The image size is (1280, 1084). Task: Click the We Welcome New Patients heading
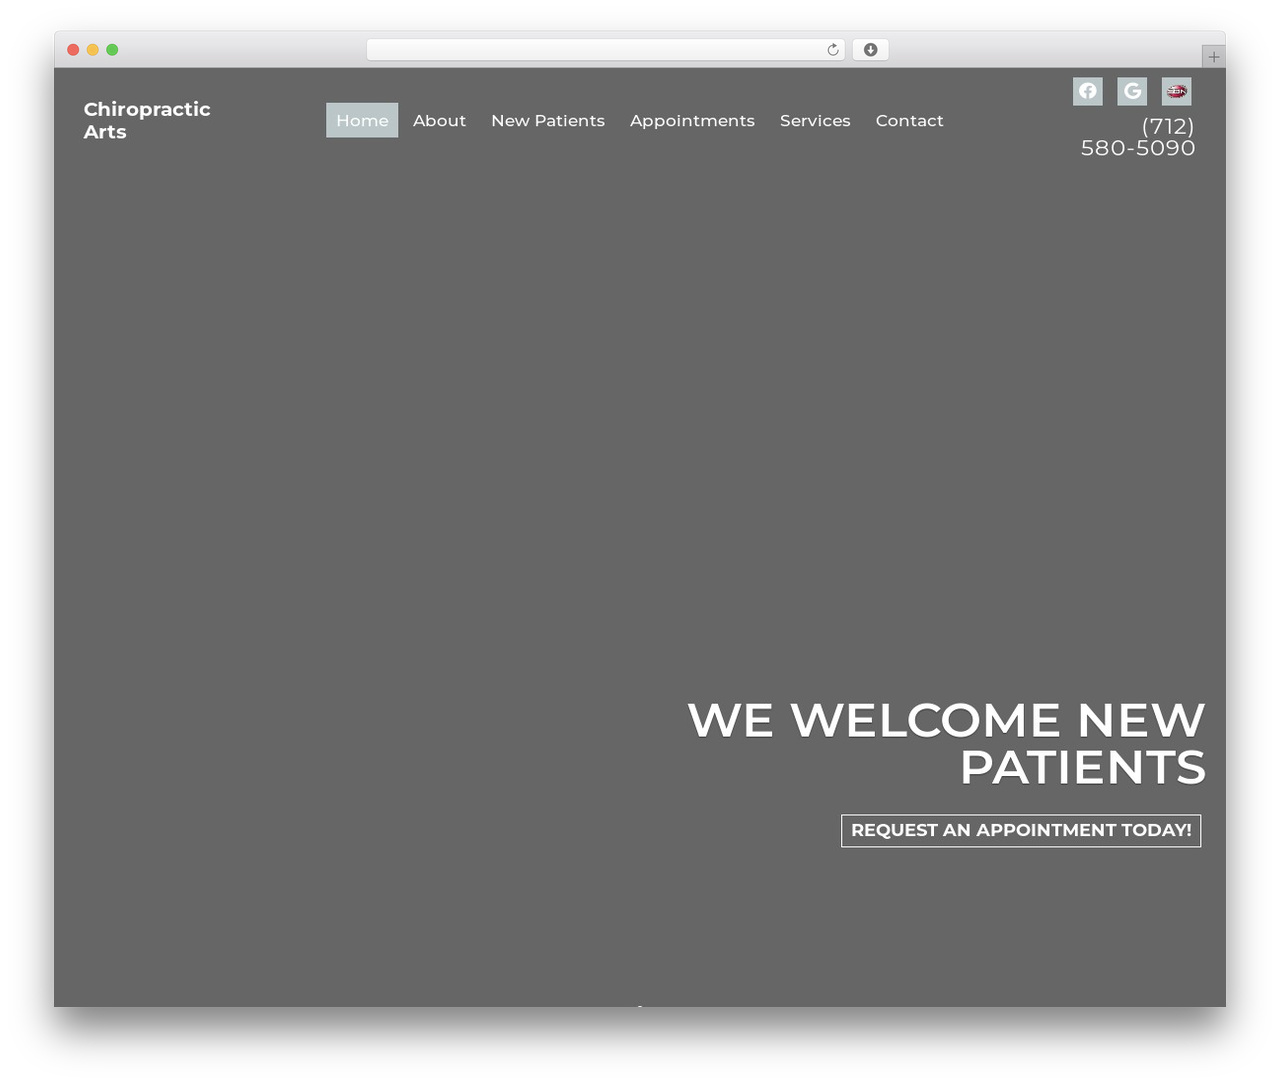point(946,743)
